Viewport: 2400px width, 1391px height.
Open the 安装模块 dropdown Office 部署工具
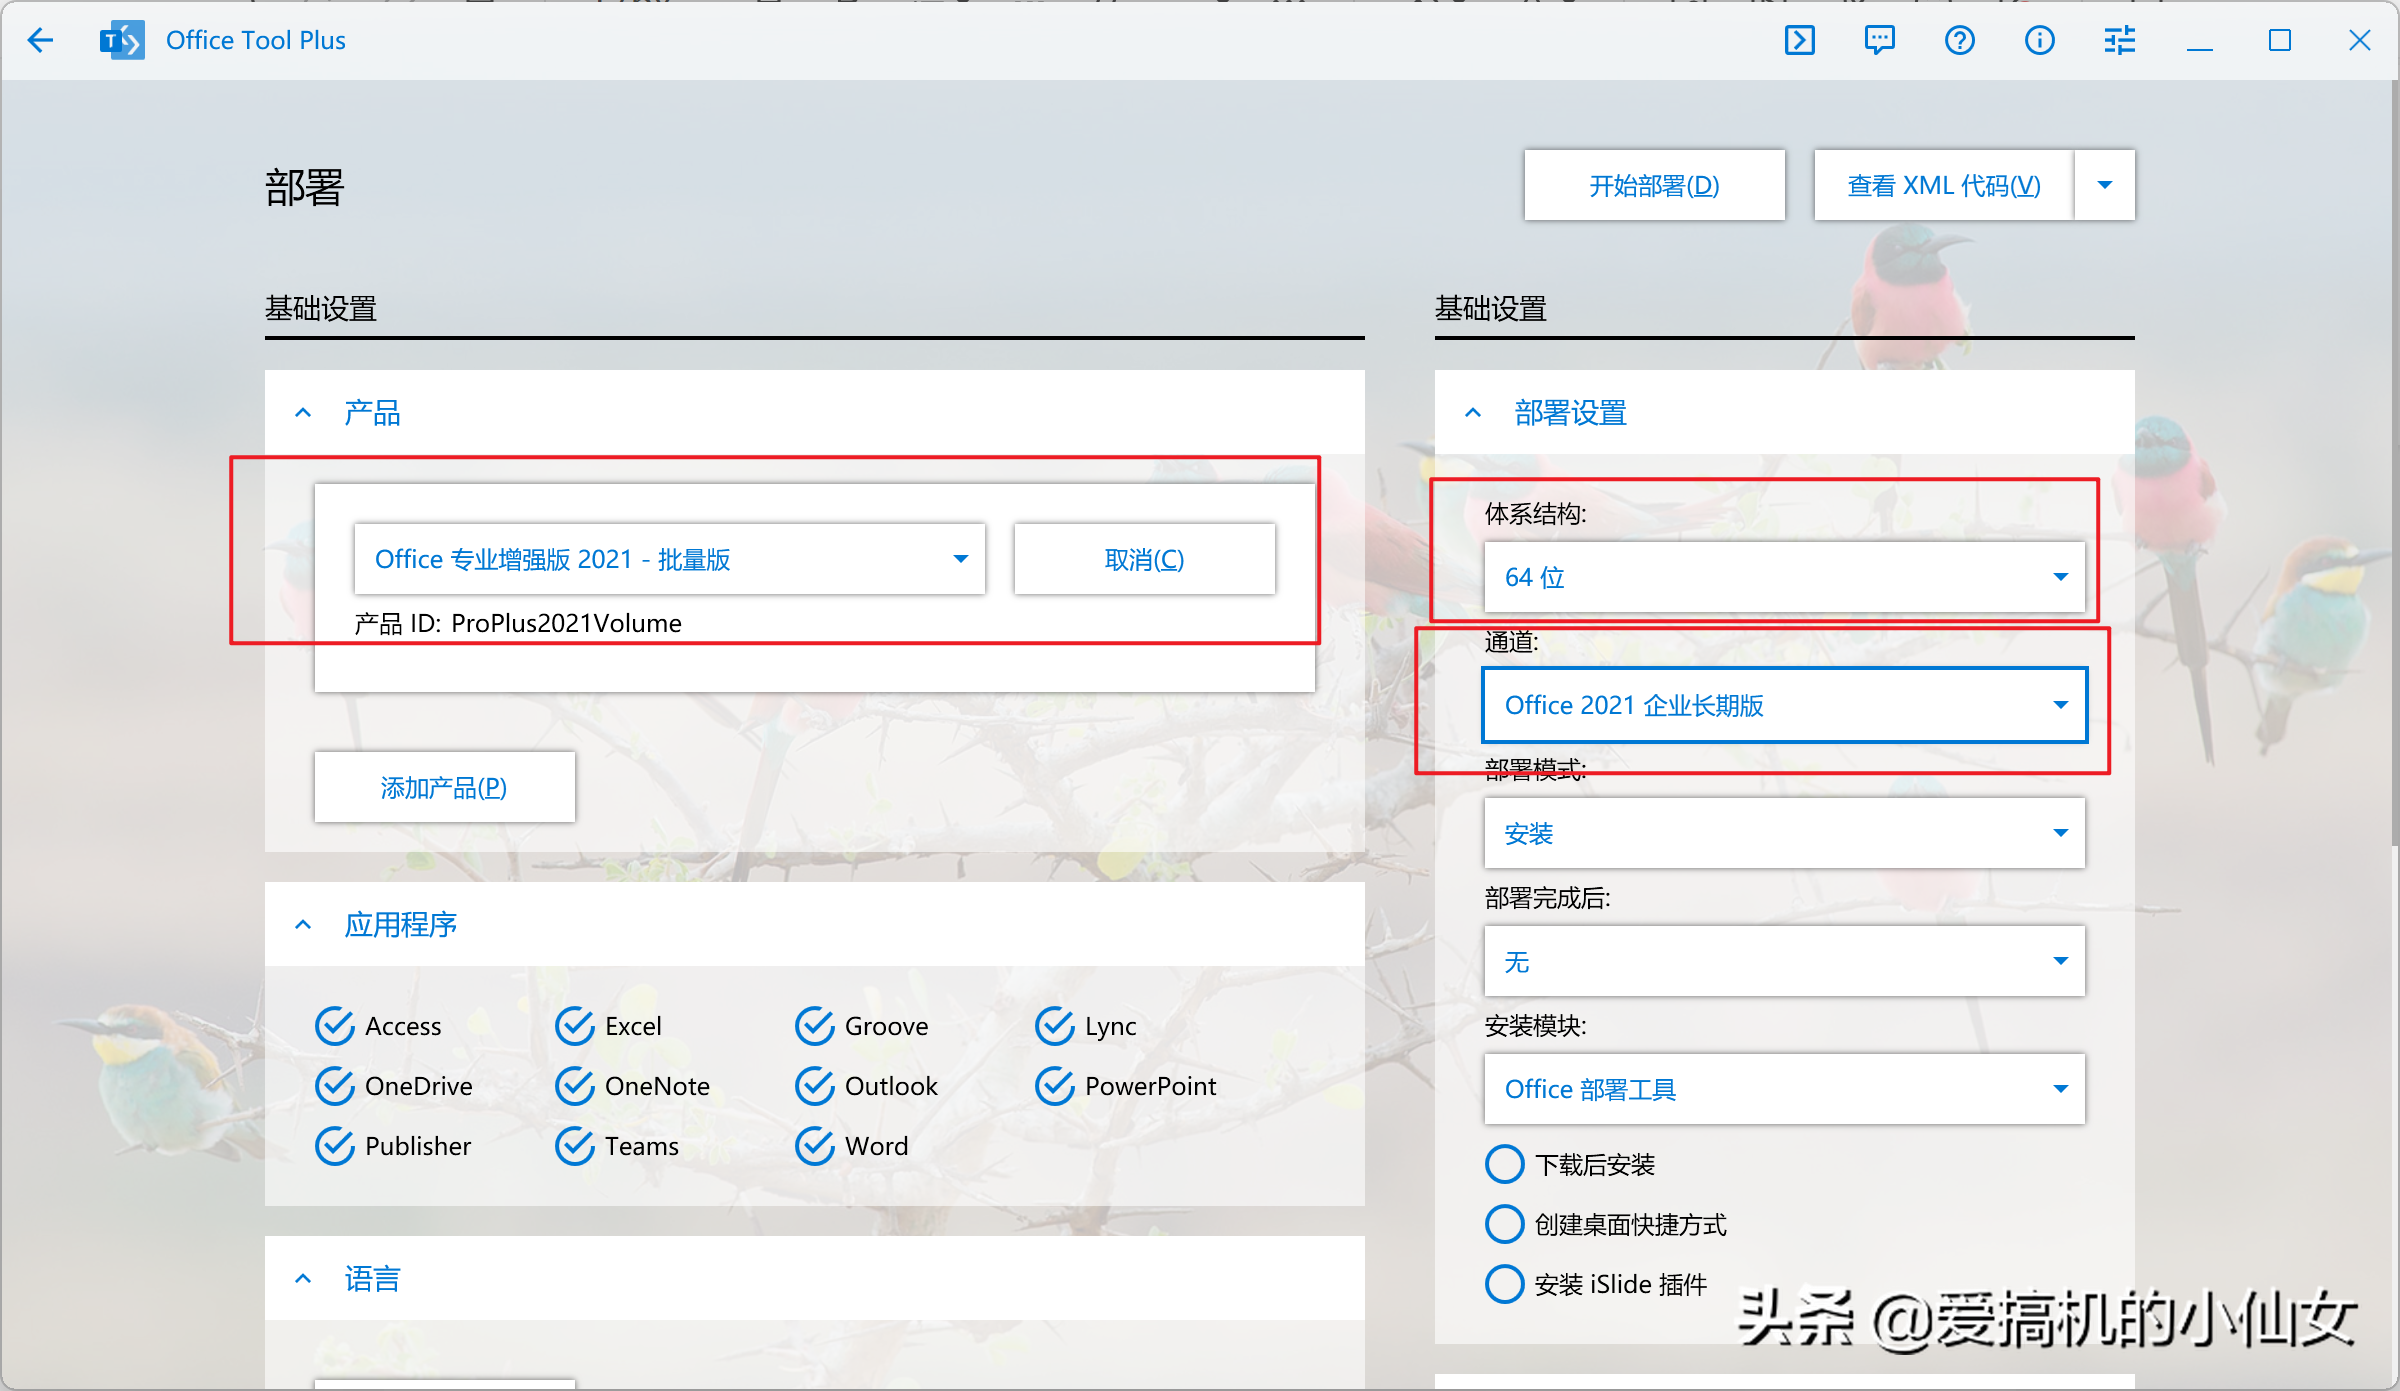click(1785, 1089)
